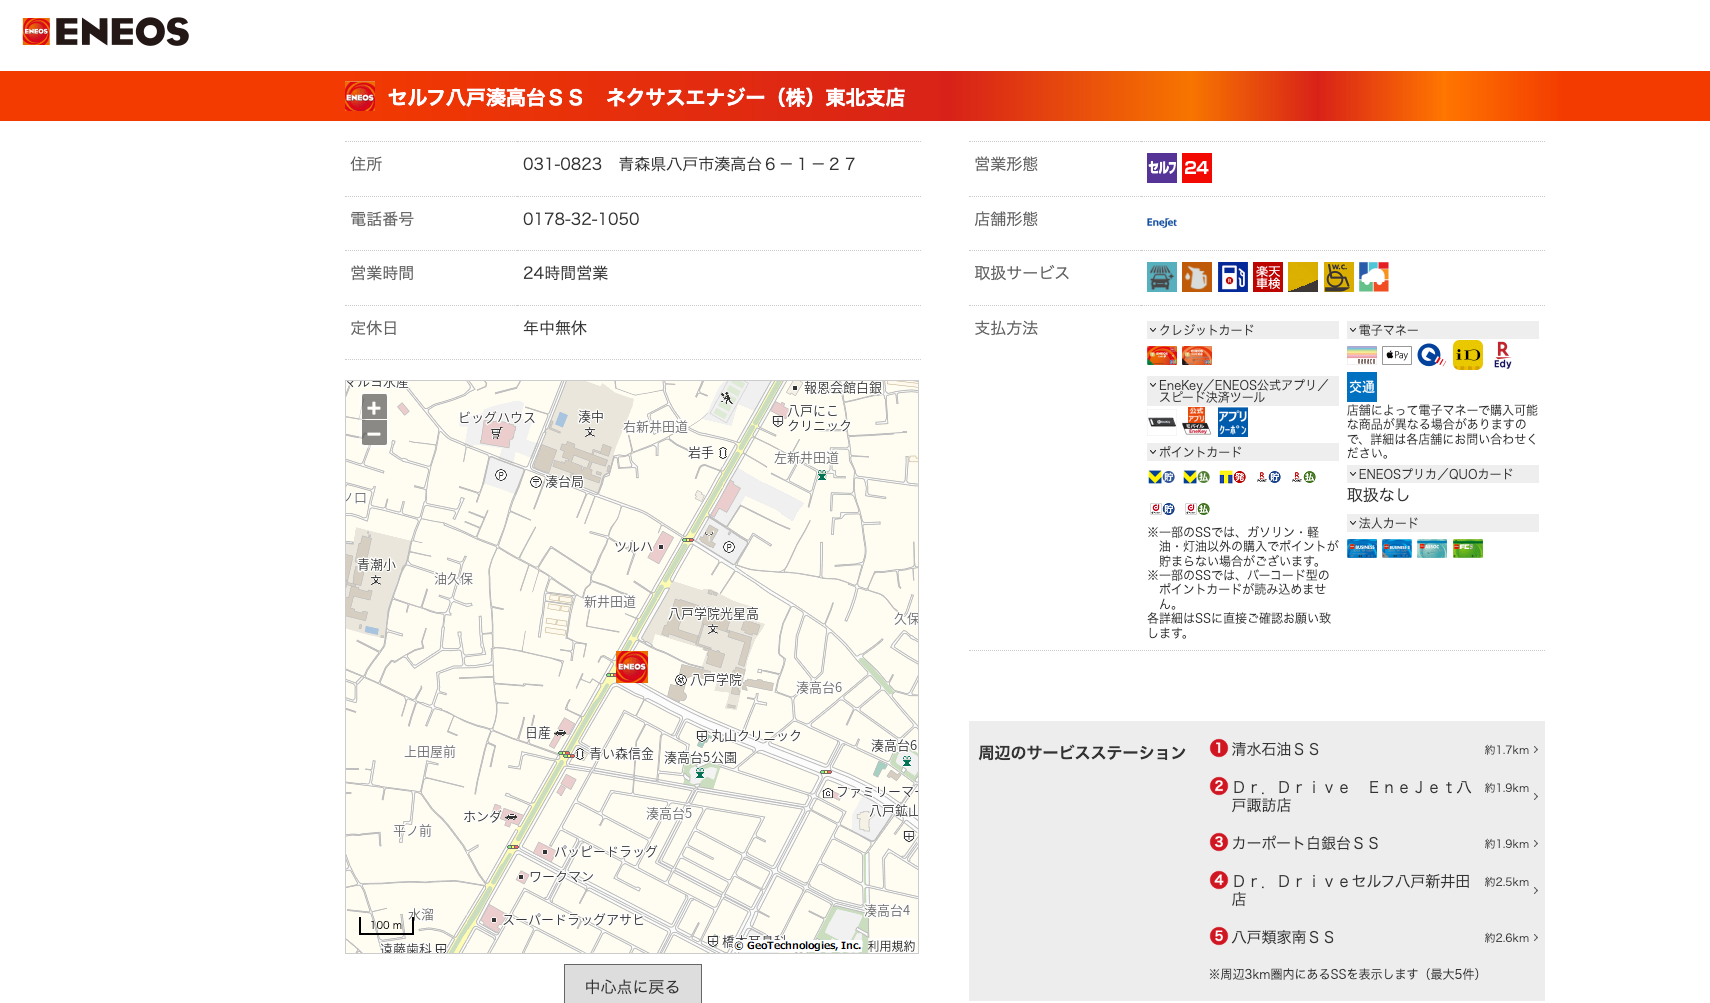Click the 楽天車検 service icon
The width and height of the screenshot is (1710, 1003).
coord(1268,277)
